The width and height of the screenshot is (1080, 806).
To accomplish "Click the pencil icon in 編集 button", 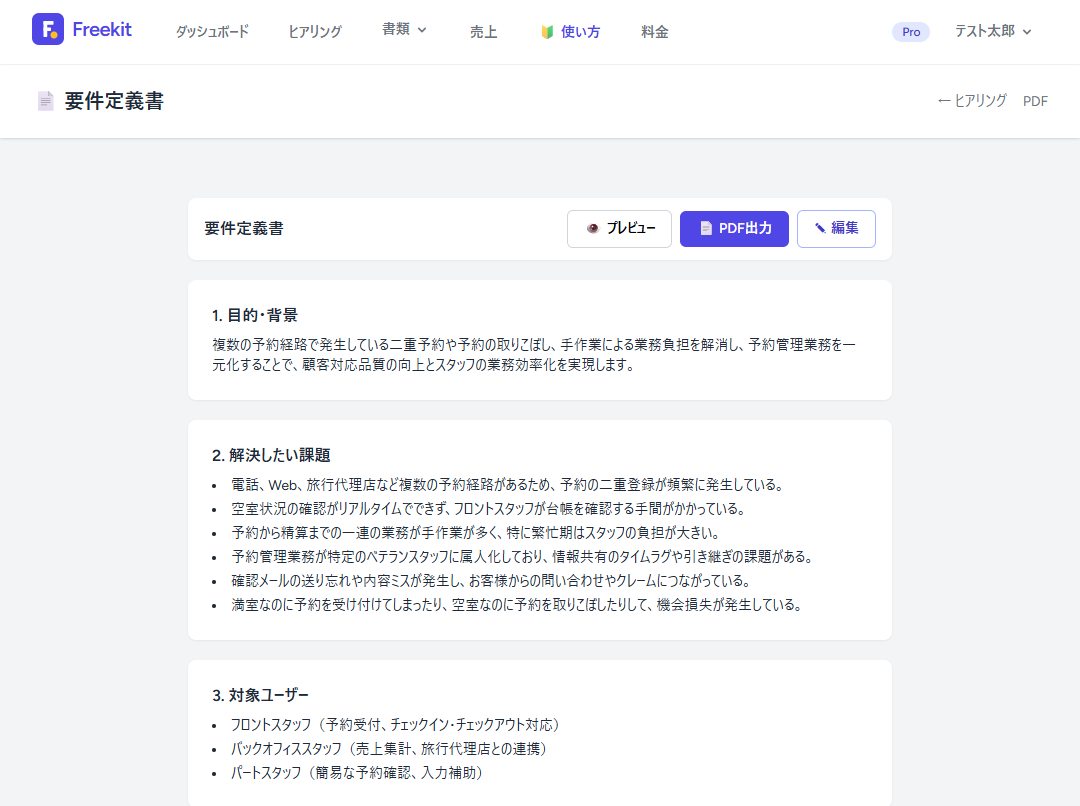I will pyautogui.click(x=820, y=229).
